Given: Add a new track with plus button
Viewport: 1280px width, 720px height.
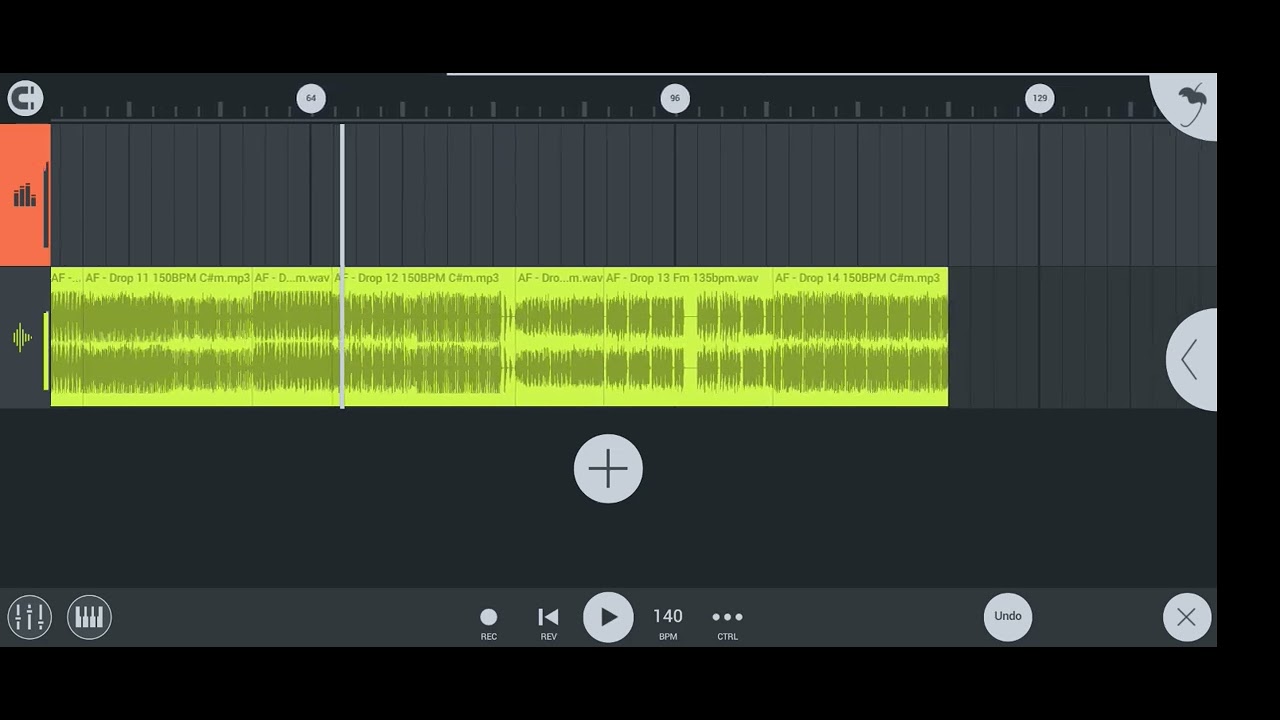Looking at the screenshot, I should click(608, 468).
